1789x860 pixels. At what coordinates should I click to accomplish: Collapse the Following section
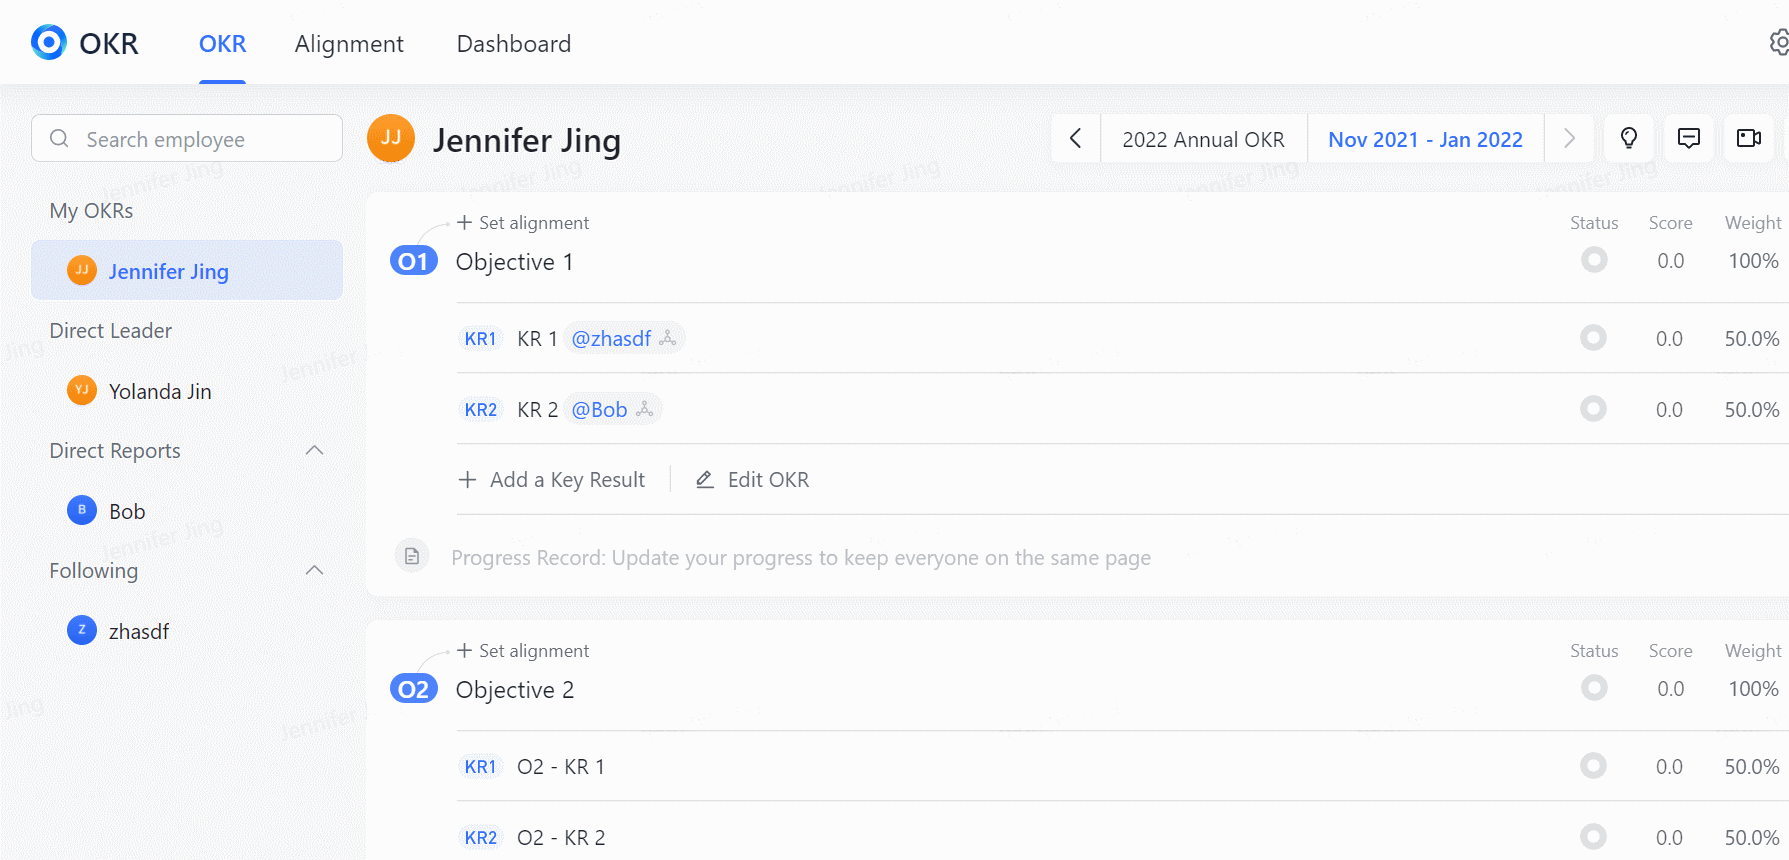(314, 570)
